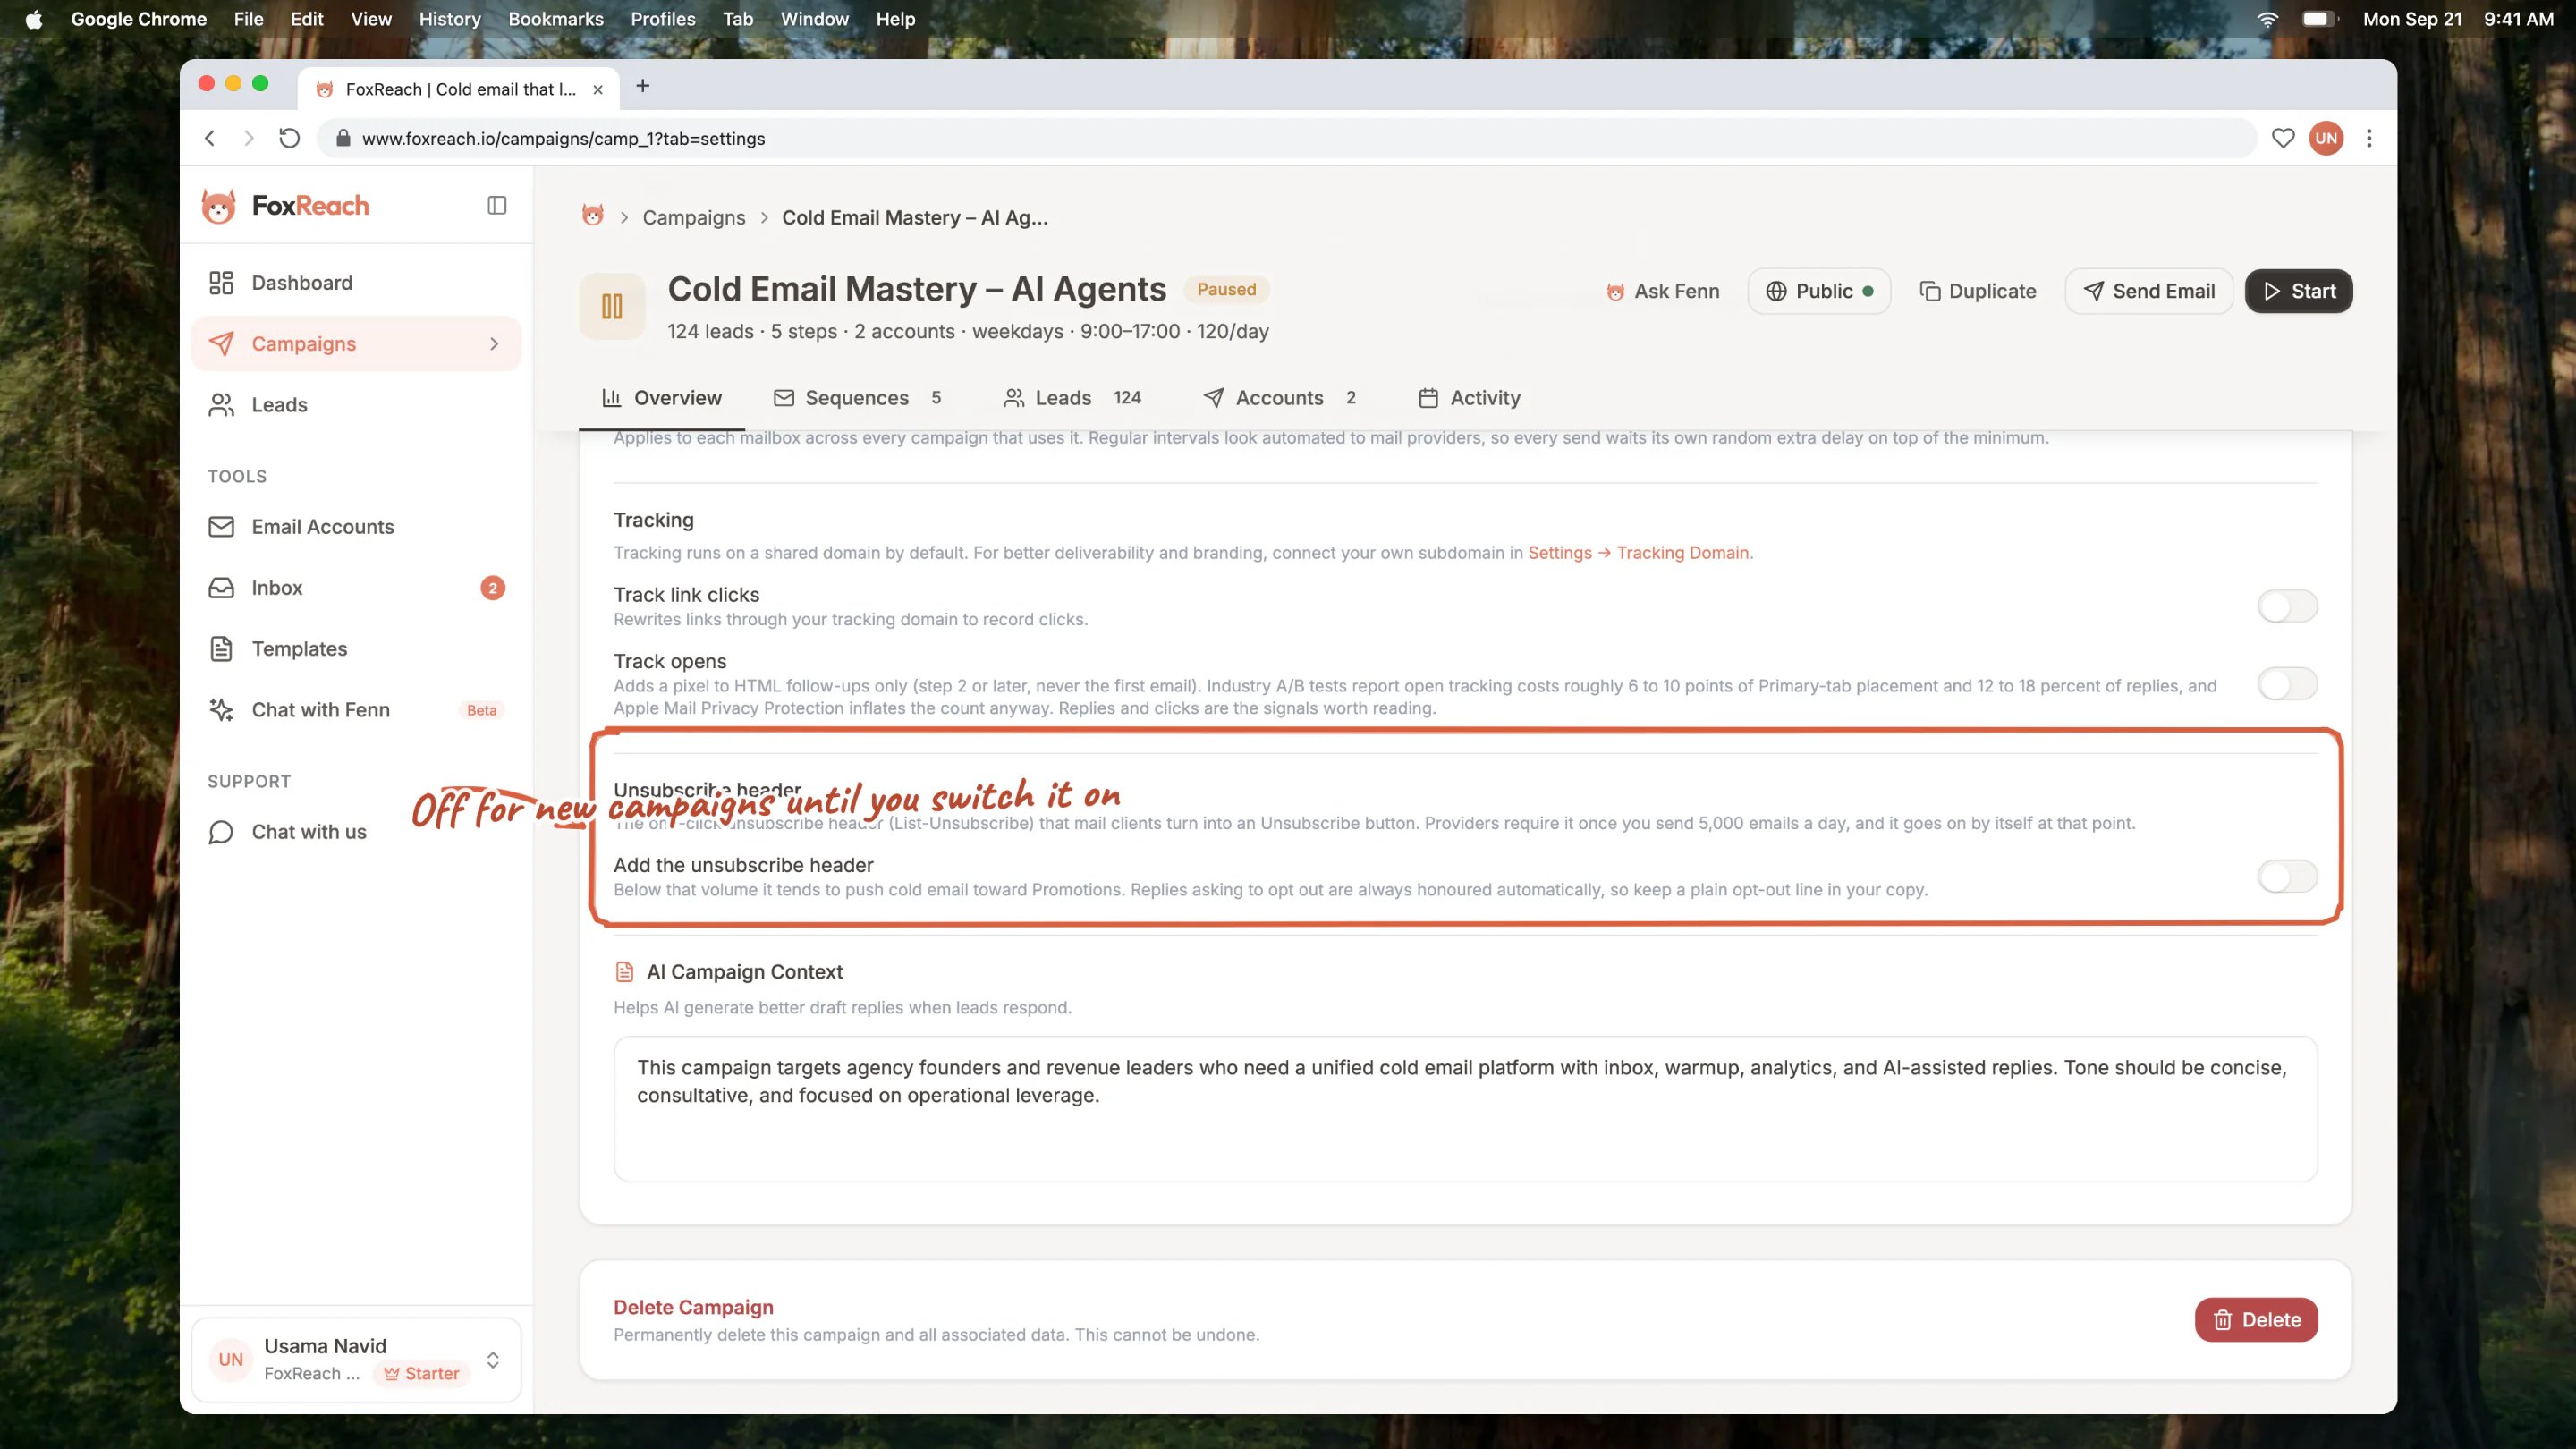Click the "124 leads · 5 steps" summary line
This screenshot has height=1449, width=2576.
click(x=968, y=331)
